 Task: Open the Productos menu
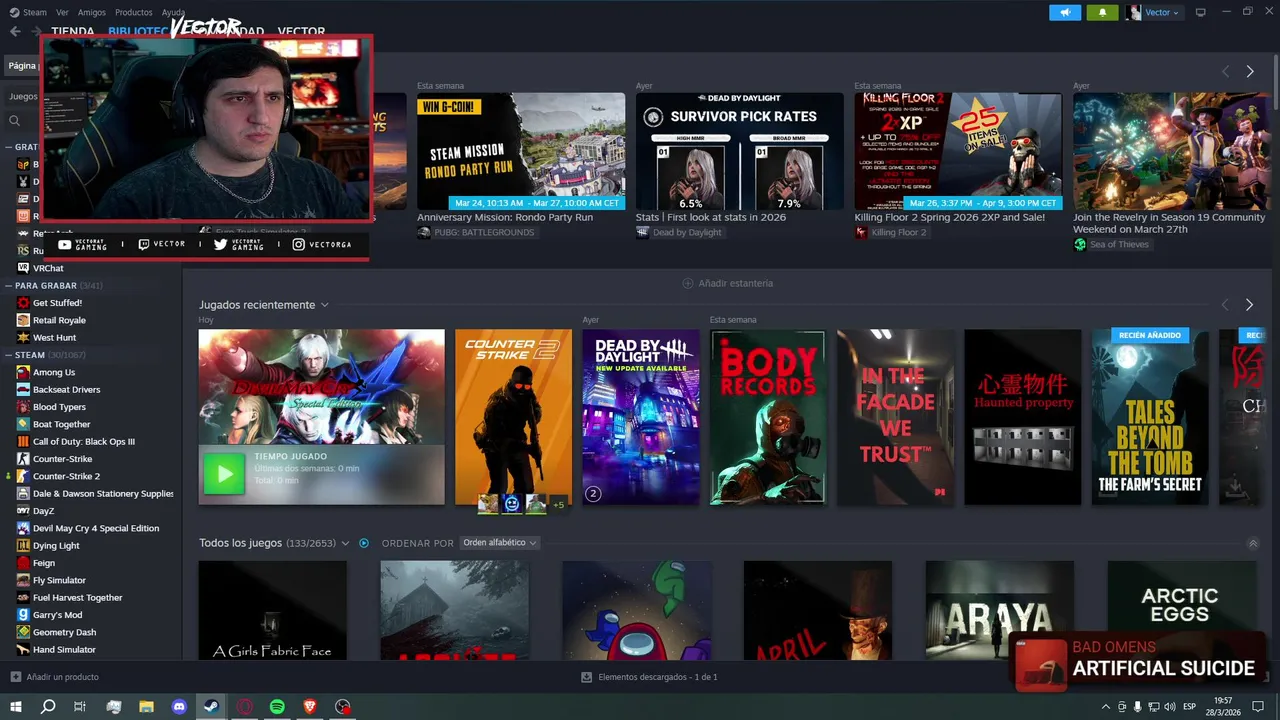(x=133, y=12)
